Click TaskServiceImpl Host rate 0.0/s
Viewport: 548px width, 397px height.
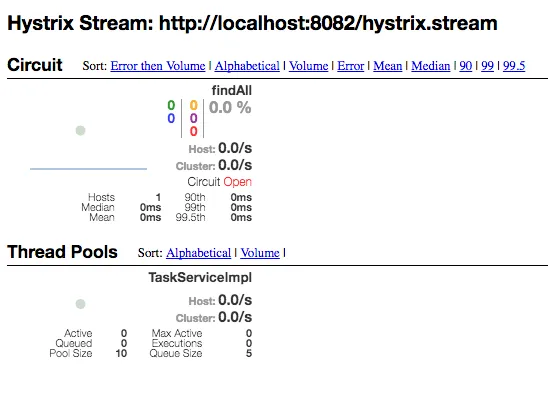pos(235,300)
